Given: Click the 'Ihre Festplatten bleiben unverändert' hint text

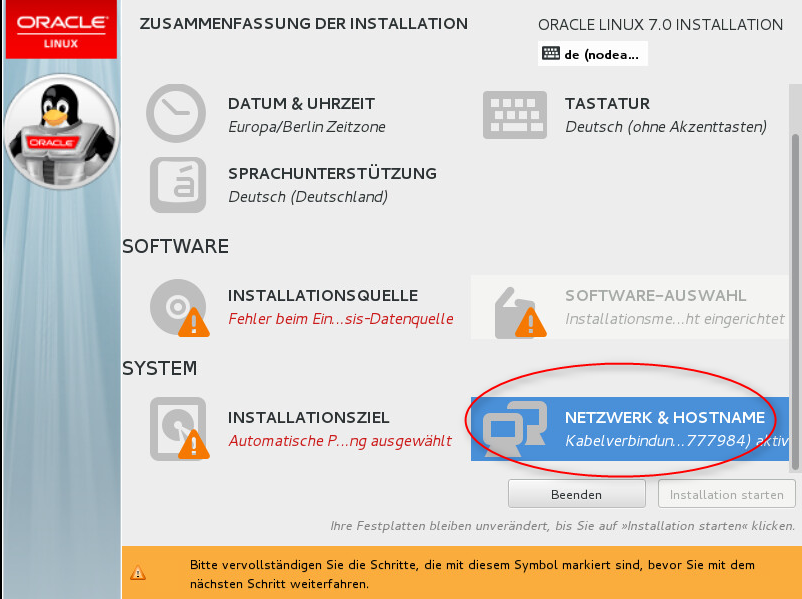Looking at the screenshot, I should 563,526.
